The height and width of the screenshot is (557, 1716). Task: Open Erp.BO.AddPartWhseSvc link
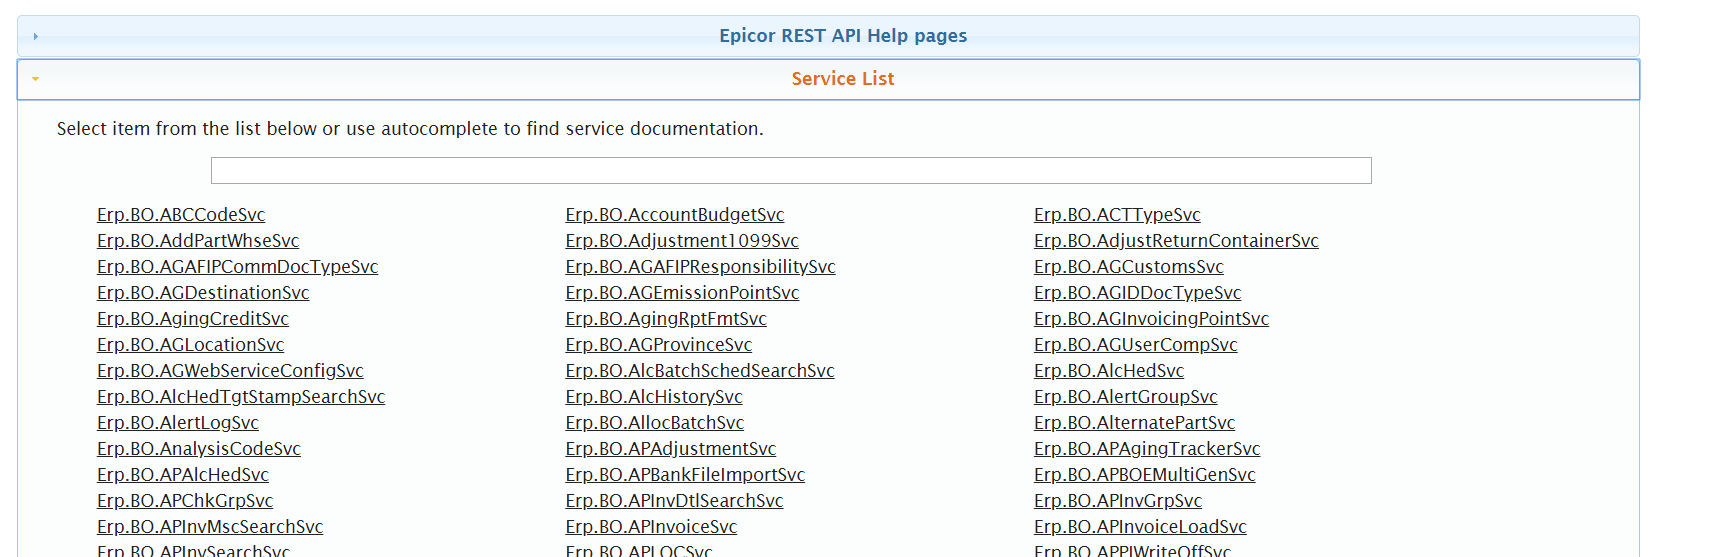[198, 241]
